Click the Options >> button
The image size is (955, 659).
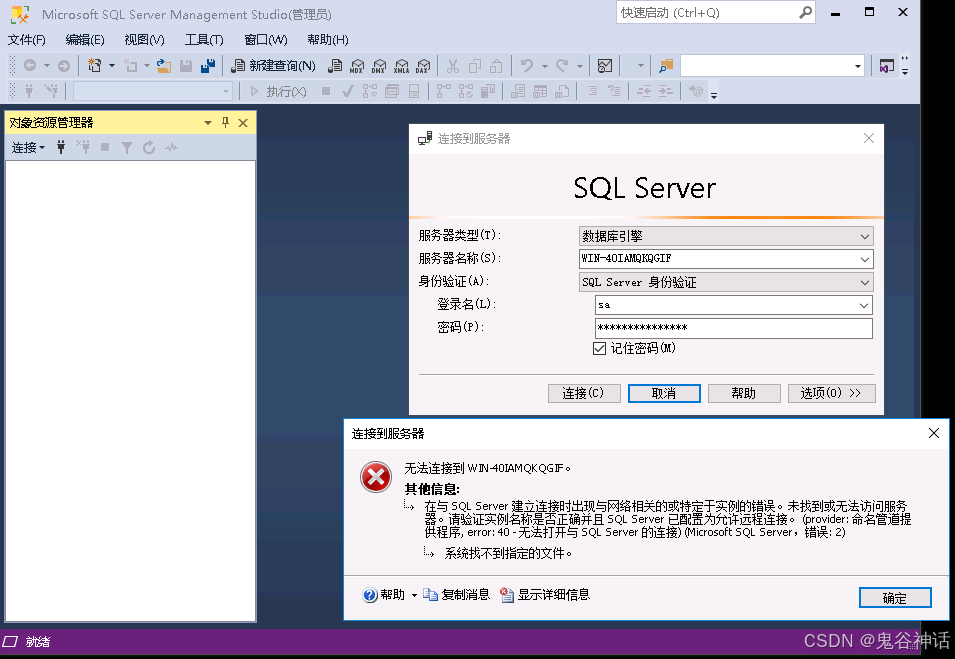[831, 393]
